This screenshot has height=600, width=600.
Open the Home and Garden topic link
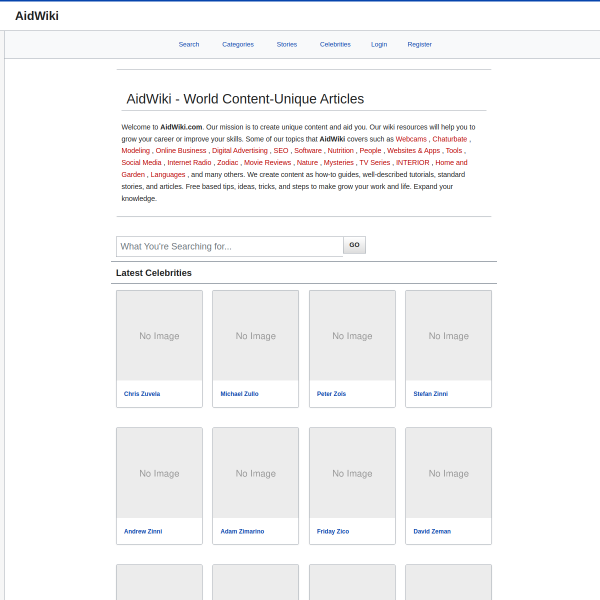(451, 163)
